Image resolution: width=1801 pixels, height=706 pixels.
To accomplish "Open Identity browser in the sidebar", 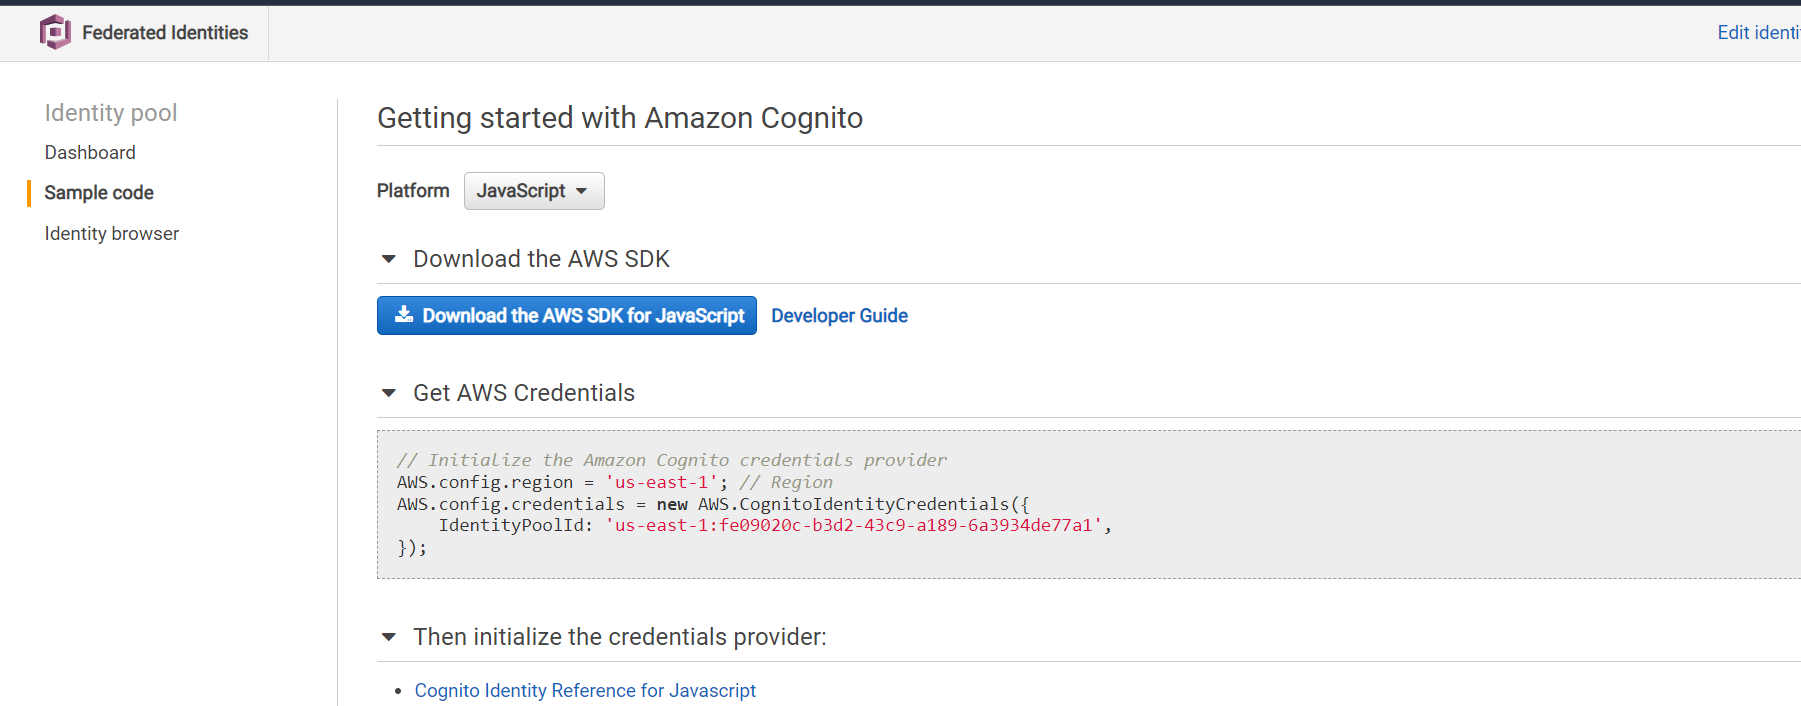I will (x=112, y=233).
